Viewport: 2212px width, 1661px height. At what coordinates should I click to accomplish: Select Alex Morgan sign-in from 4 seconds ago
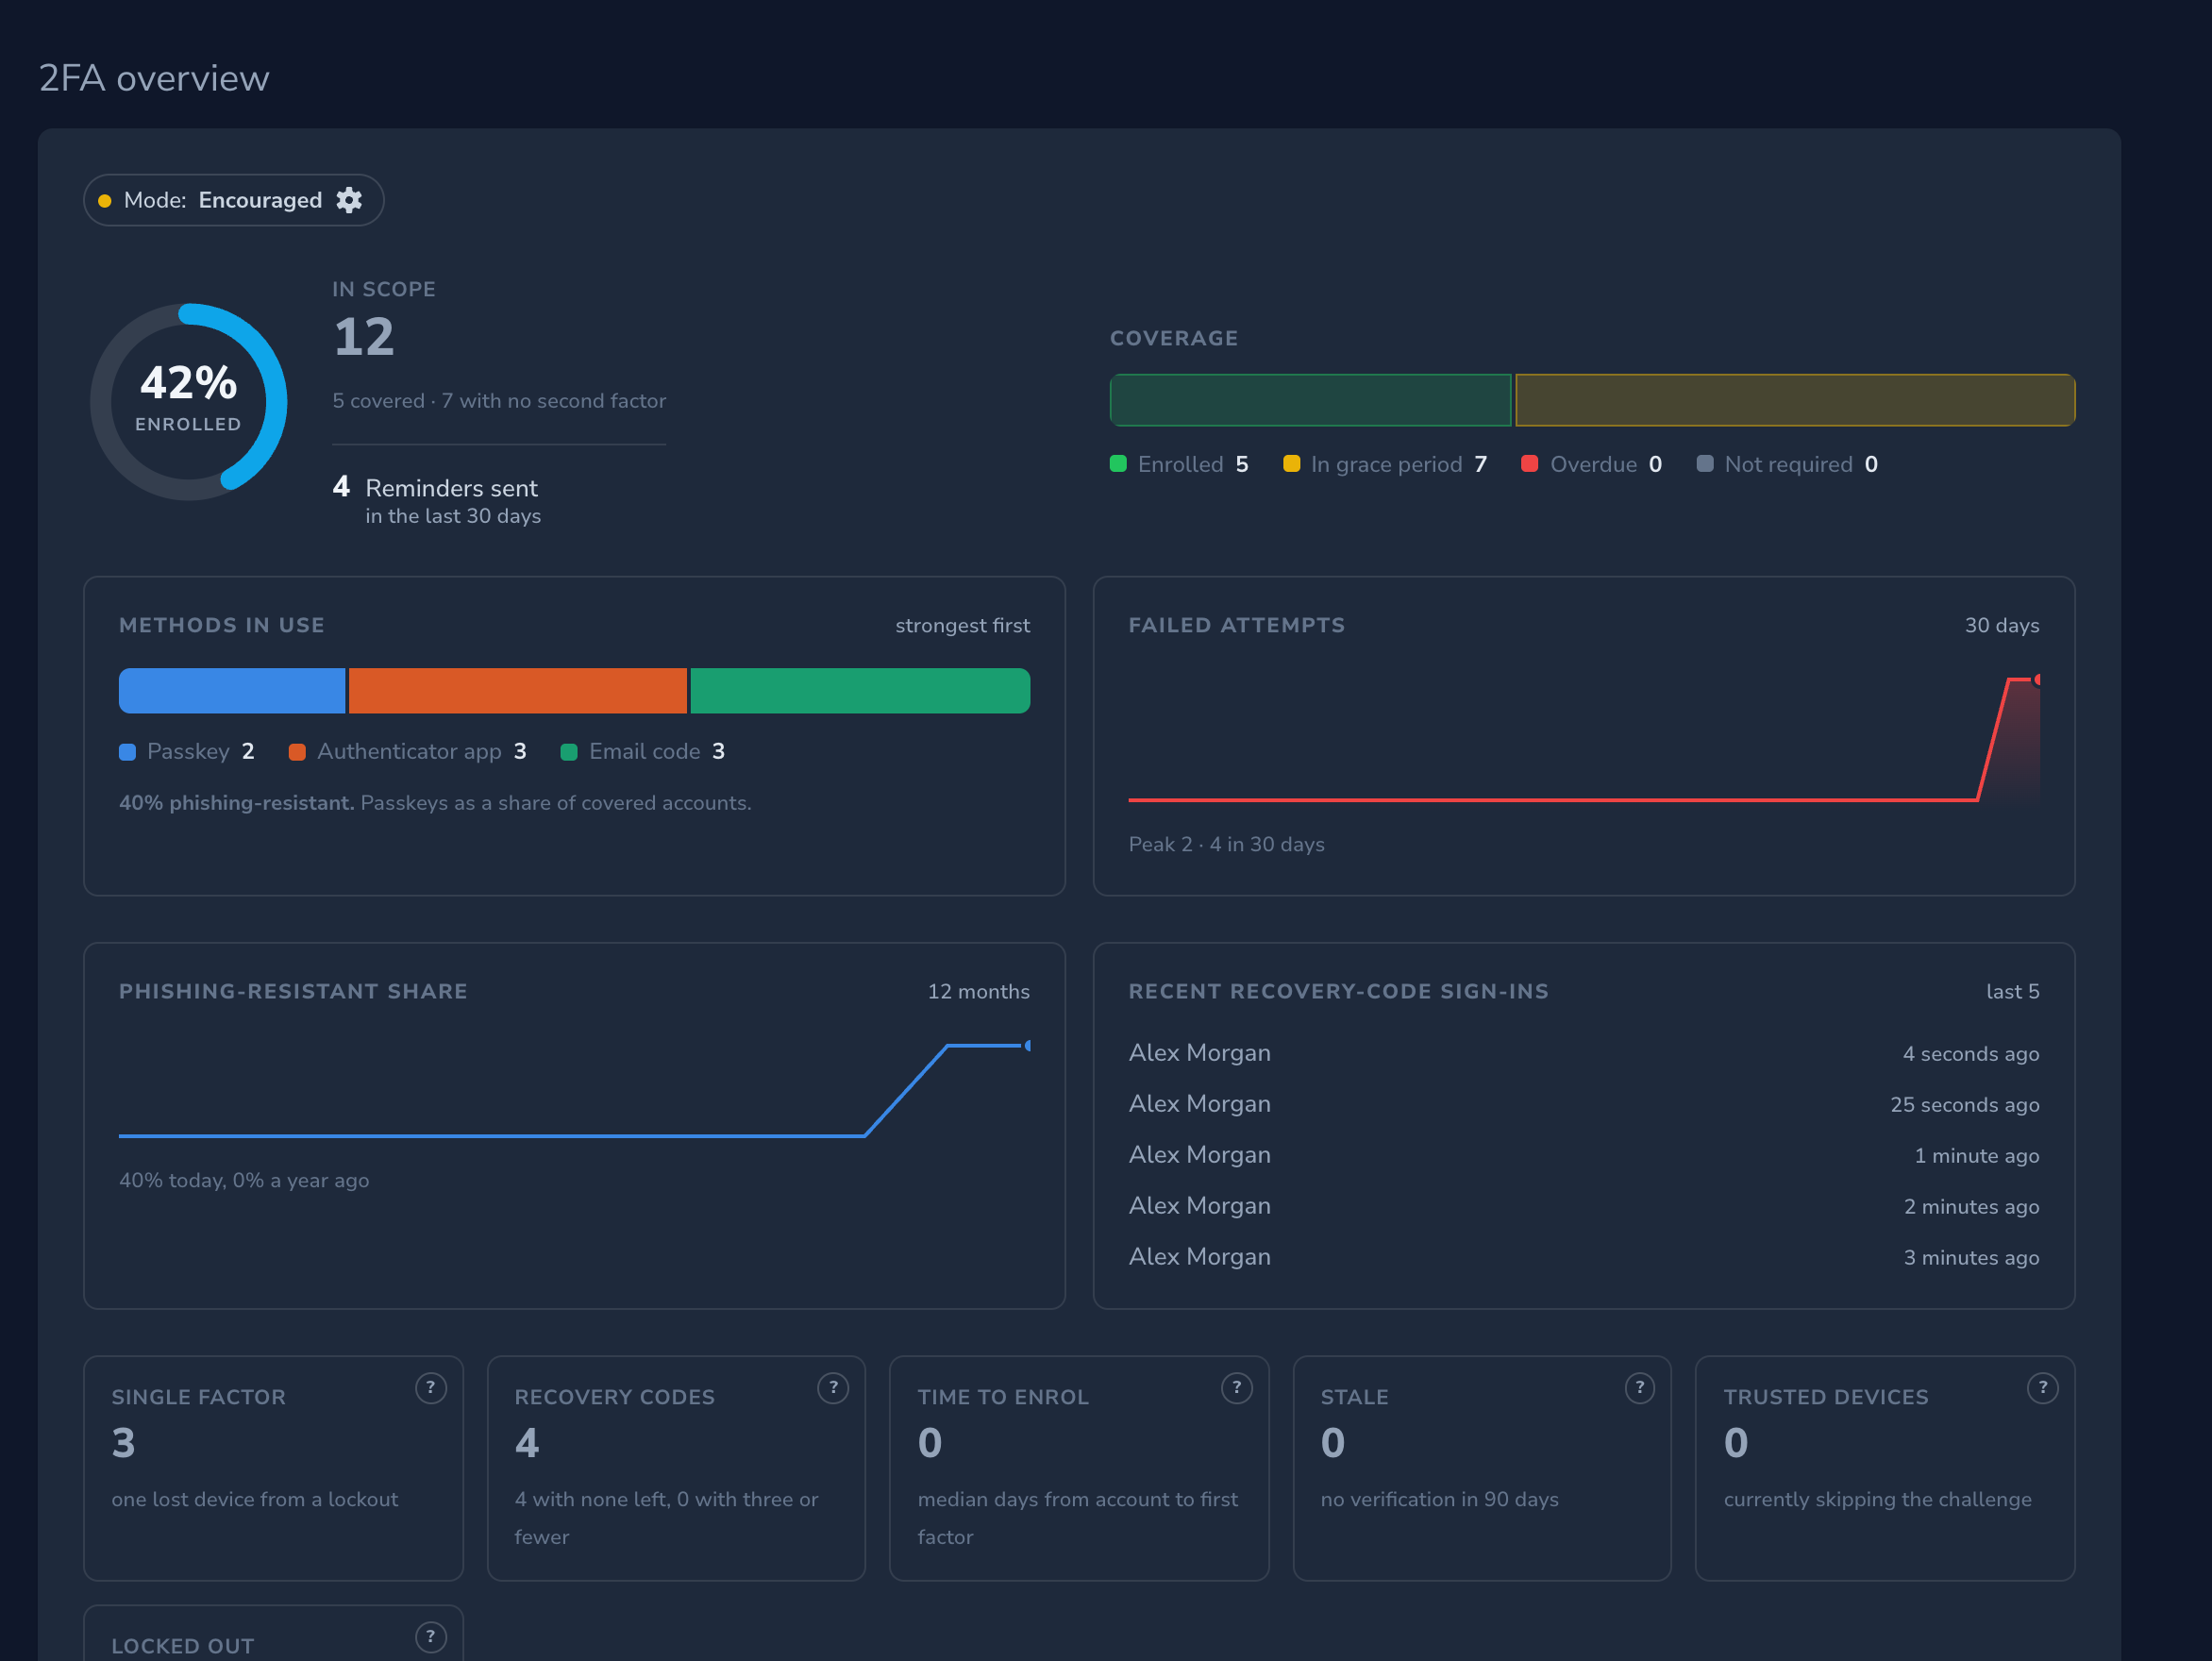coord(1584,1053)
